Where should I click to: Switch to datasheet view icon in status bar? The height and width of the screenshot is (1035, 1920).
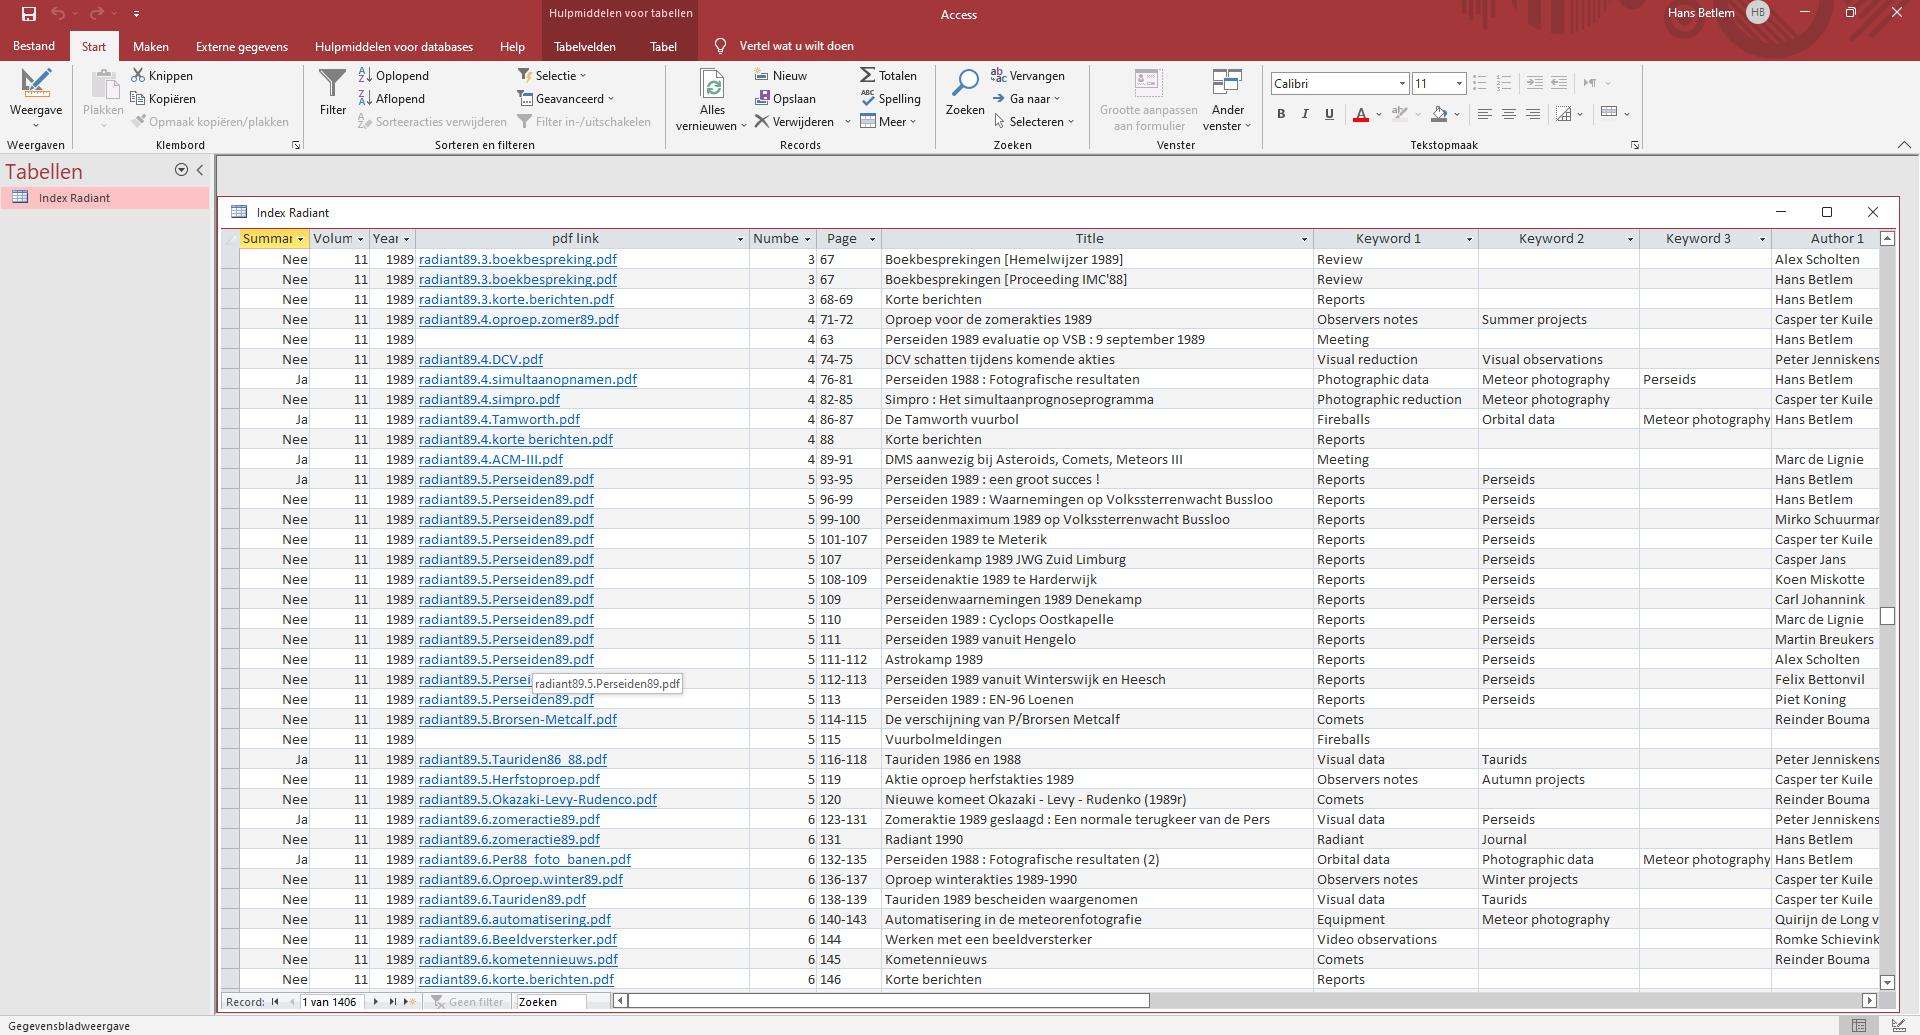tap(1859, 1025)
